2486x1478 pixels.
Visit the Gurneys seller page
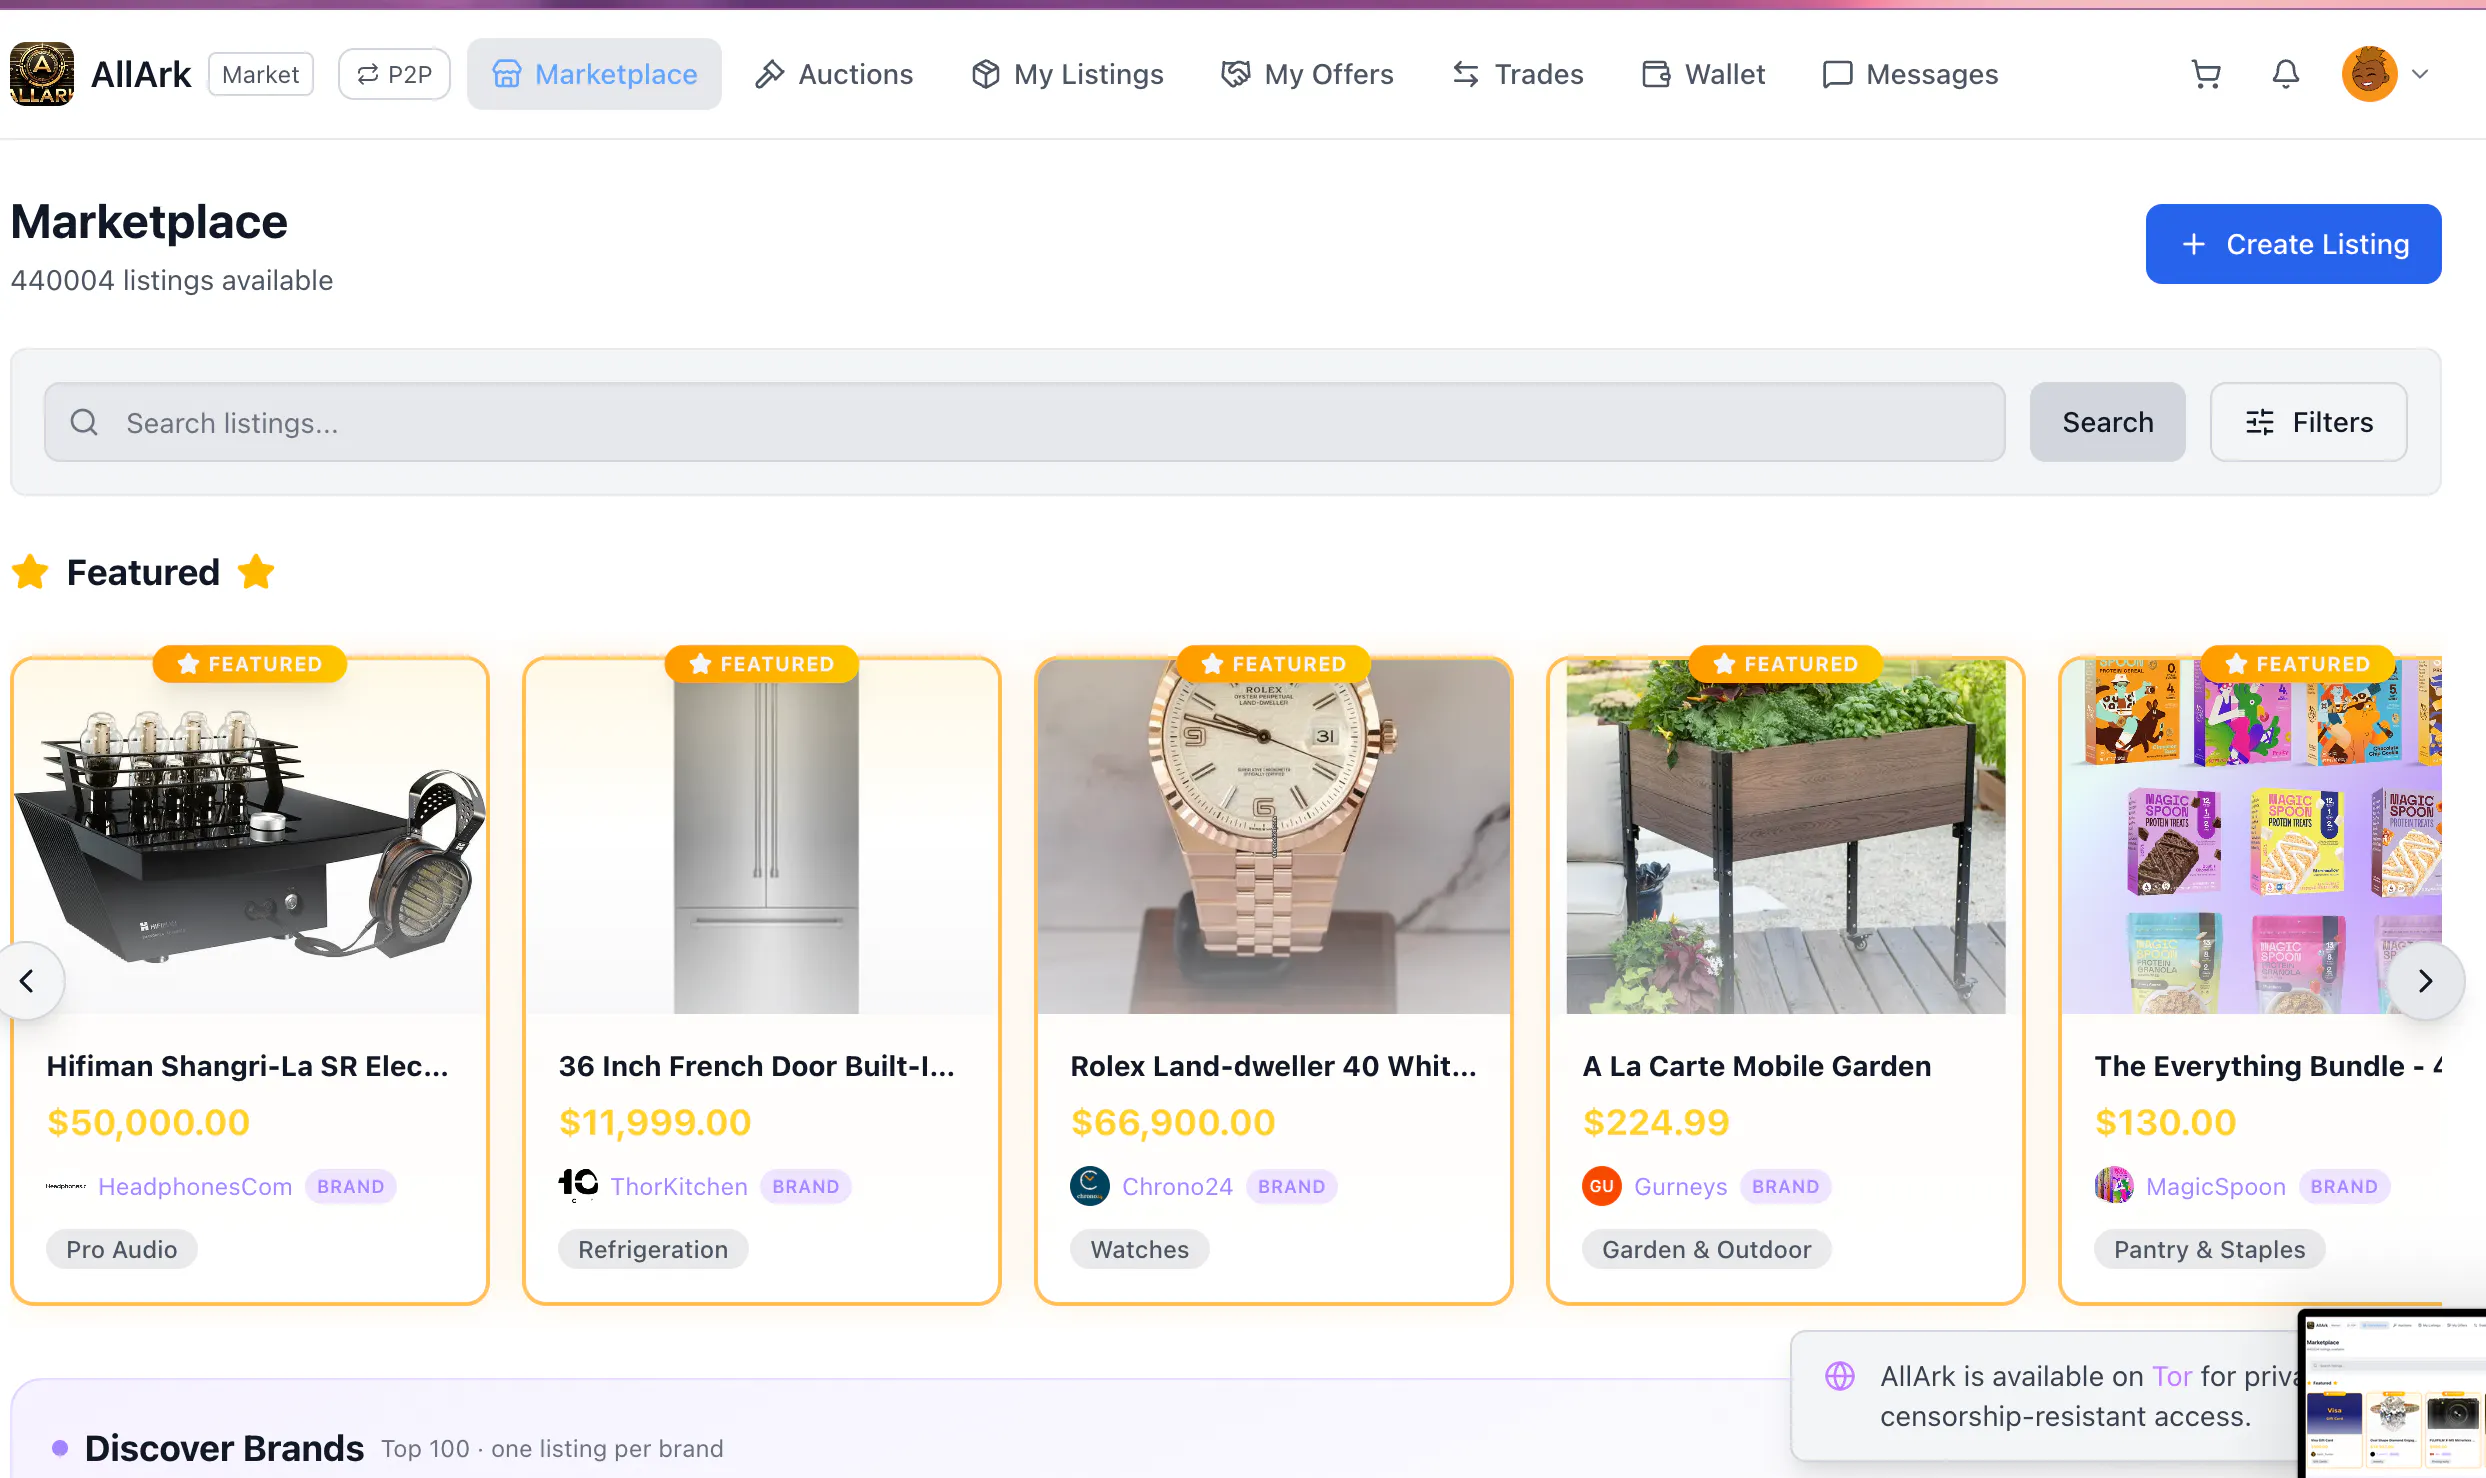click(x=1680, y=1186)
